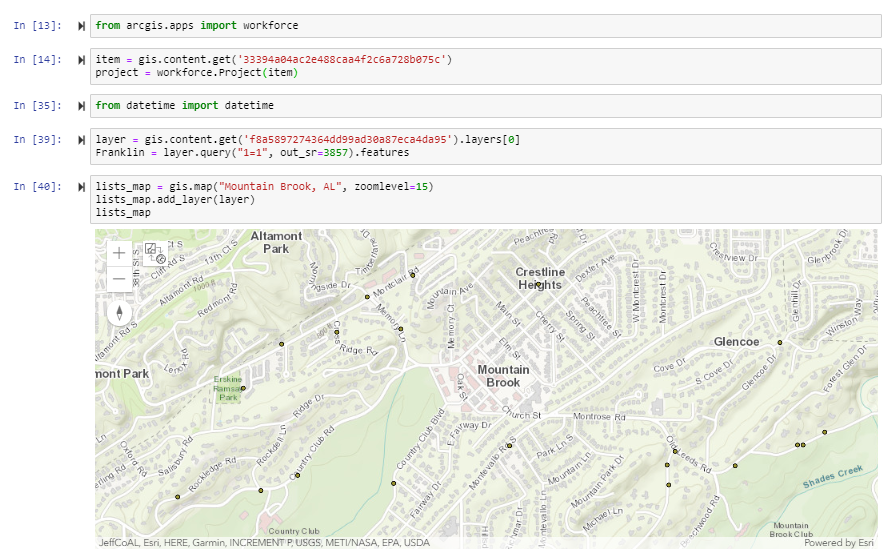Click the Powered by Esri attribution
This screenshot has height=559, width=890.
click(x=839, y=543)
